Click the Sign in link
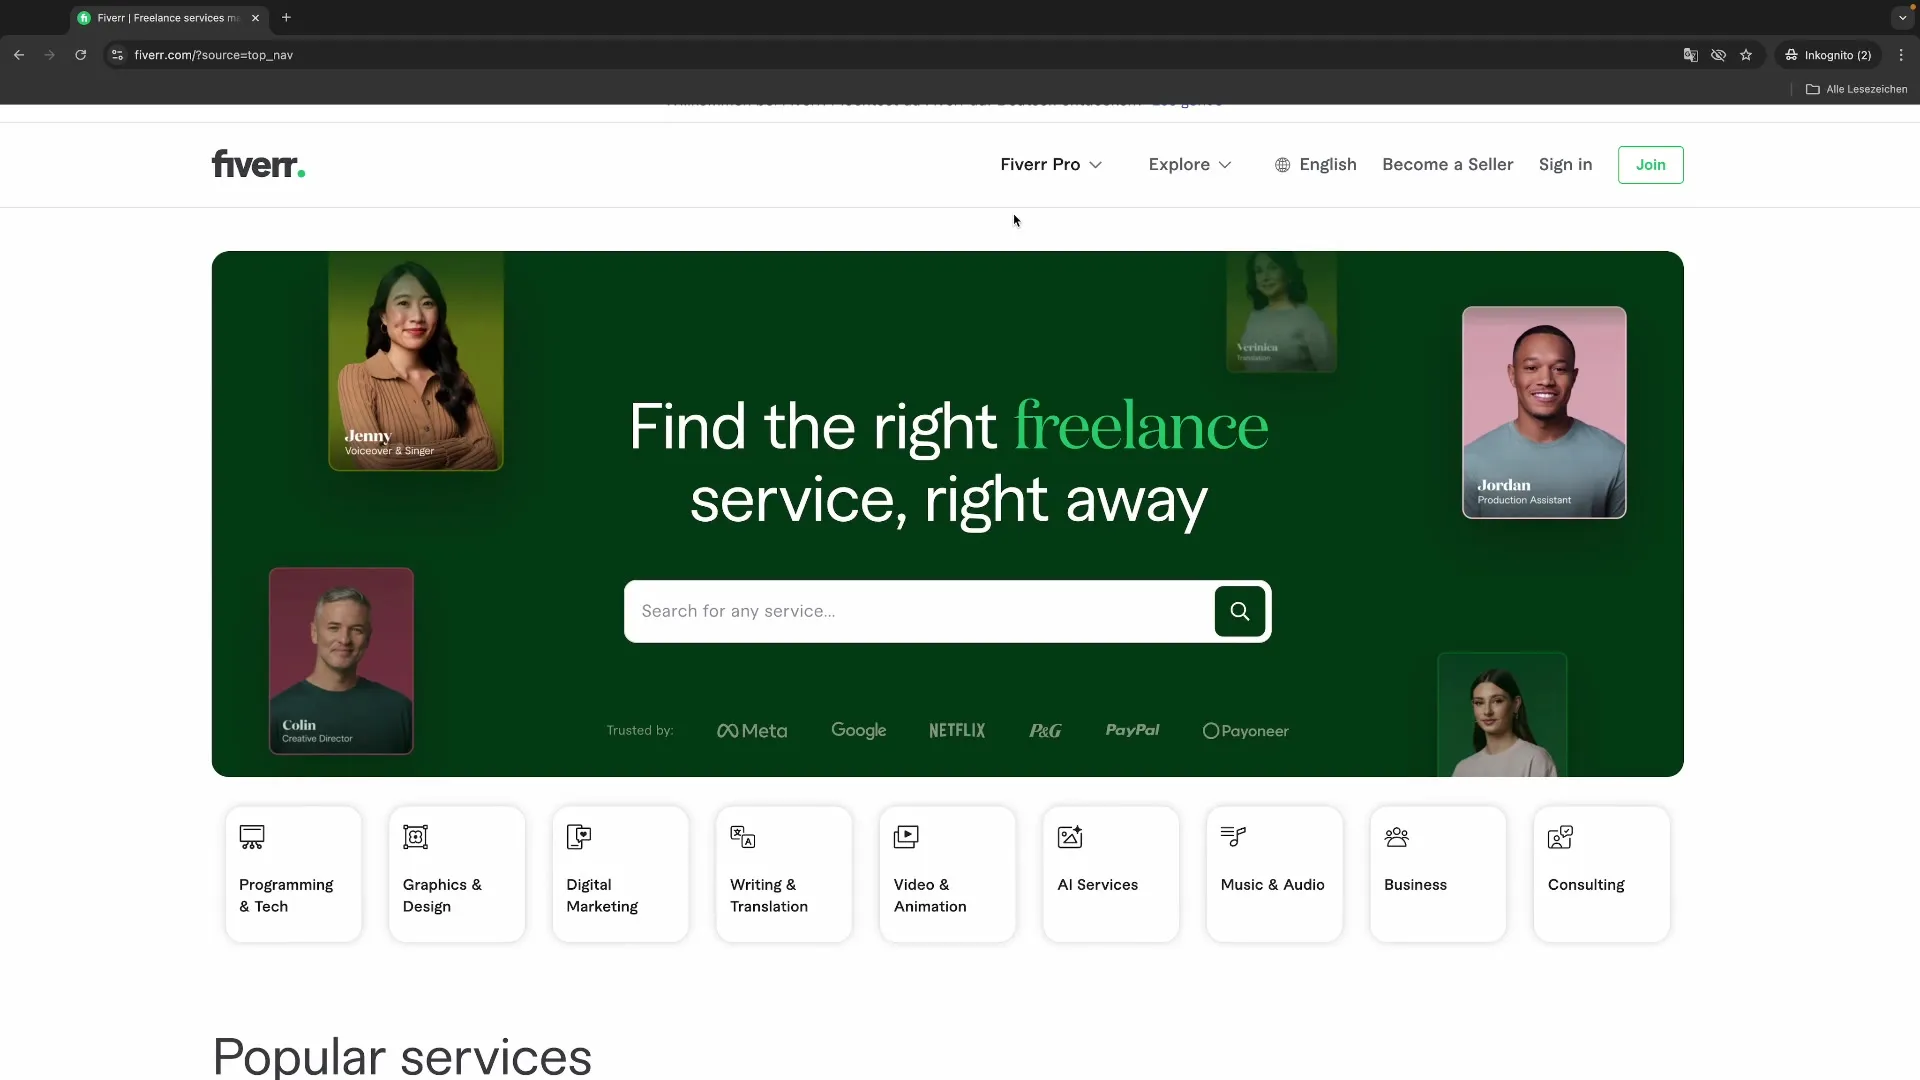The image size is (1920, 1080). click(1565, 165)
